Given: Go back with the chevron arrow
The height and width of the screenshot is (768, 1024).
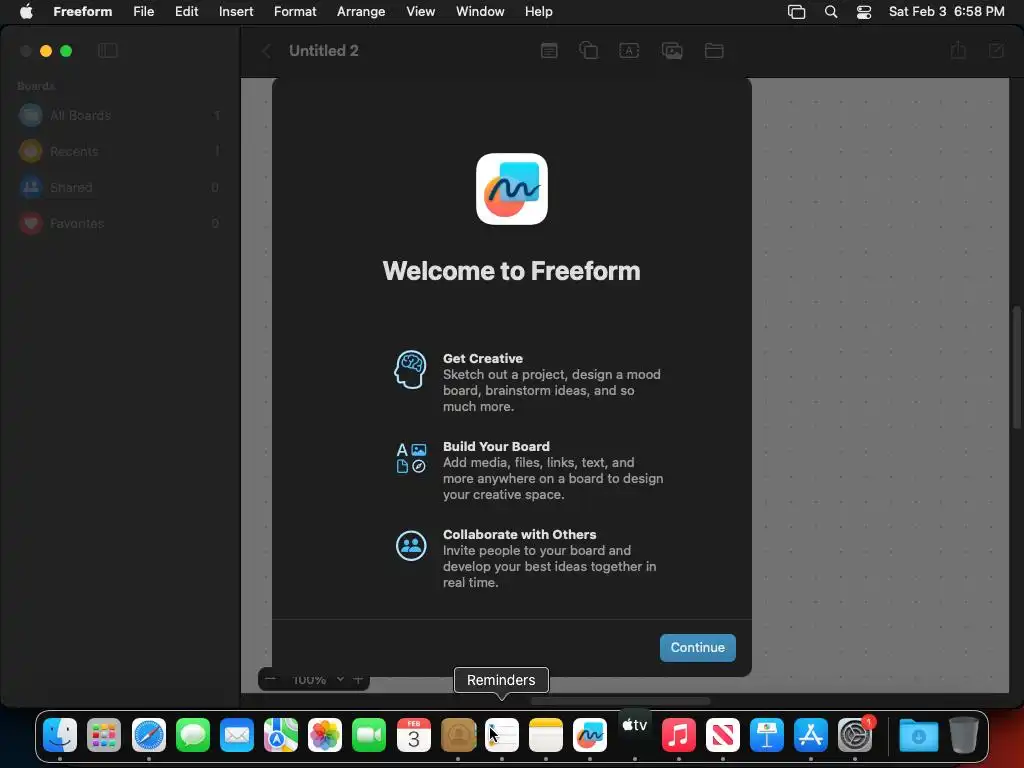Looking at the screenshot, I should click(266, 51).
